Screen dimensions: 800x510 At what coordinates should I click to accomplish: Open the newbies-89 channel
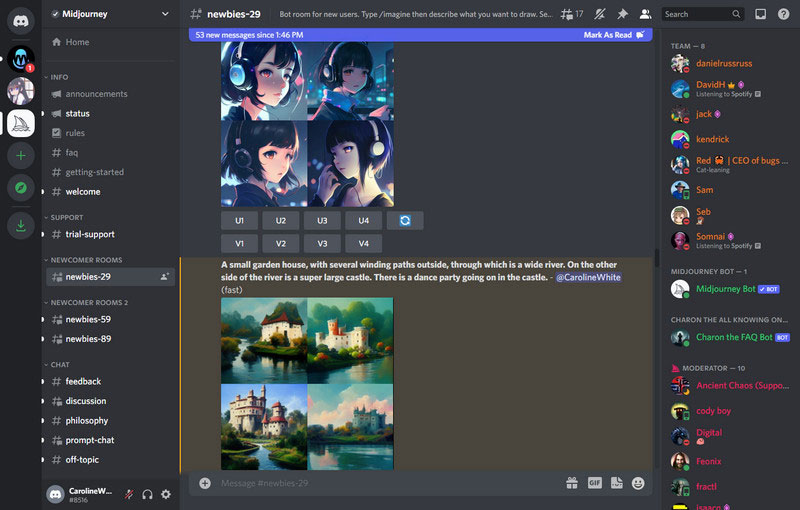coord(110,339)
